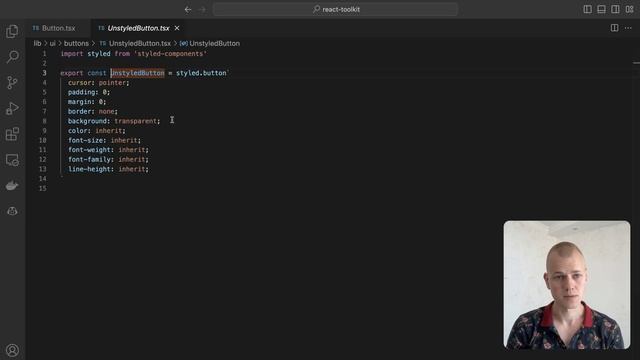Open the Accounts menu icon
The image size is (640, 360).
pyautogui.click(x=12, y=350)
